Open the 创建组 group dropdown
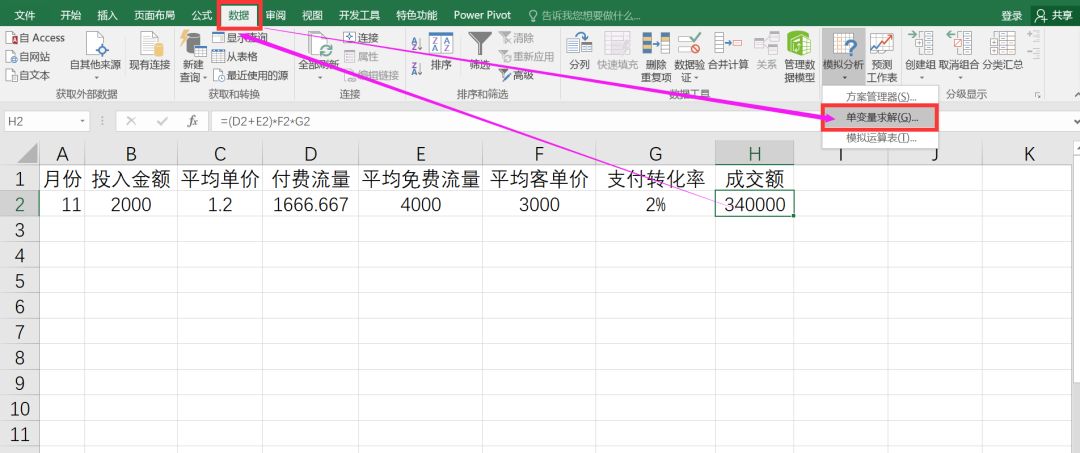 (x=920, y=56)
